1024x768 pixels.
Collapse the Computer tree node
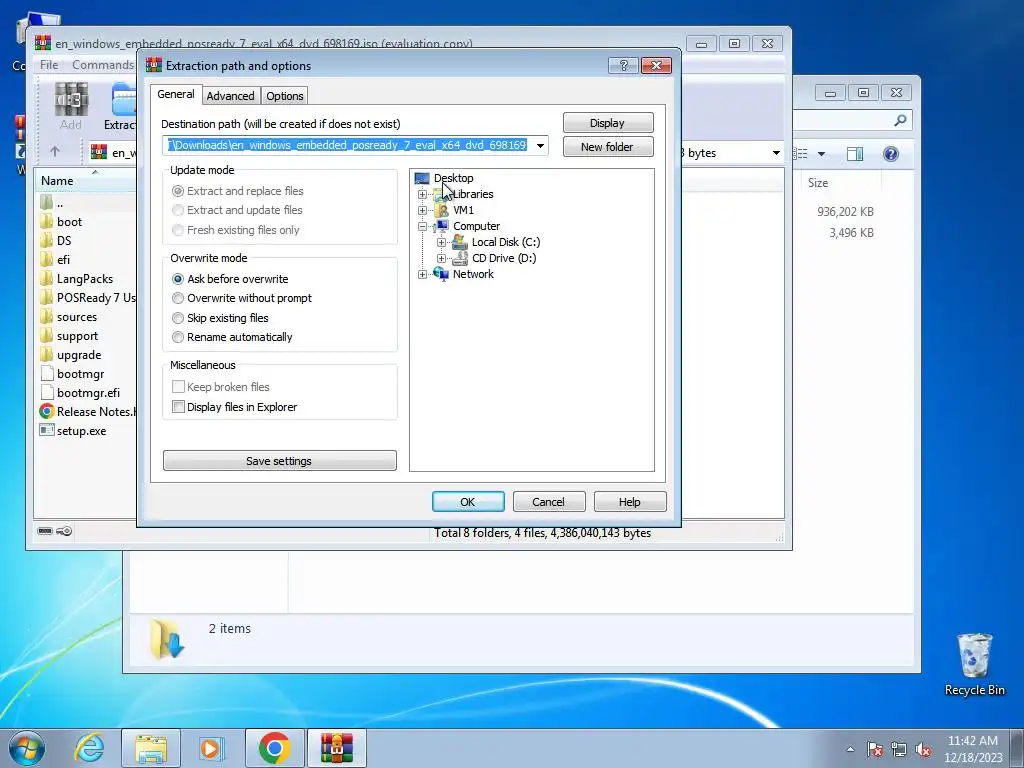[x=423, y=226]
